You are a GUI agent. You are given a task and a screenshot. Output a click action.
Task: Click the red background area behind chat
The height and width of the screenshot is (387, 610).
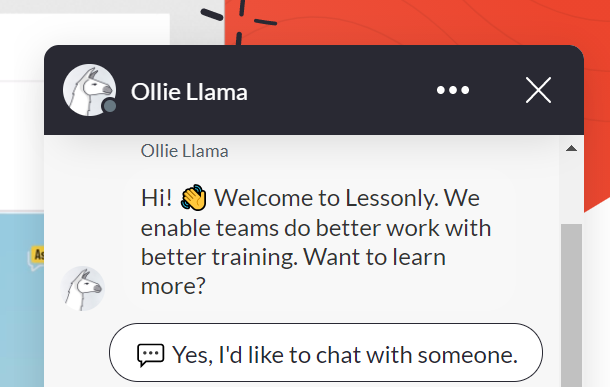[x=428, y=21]
